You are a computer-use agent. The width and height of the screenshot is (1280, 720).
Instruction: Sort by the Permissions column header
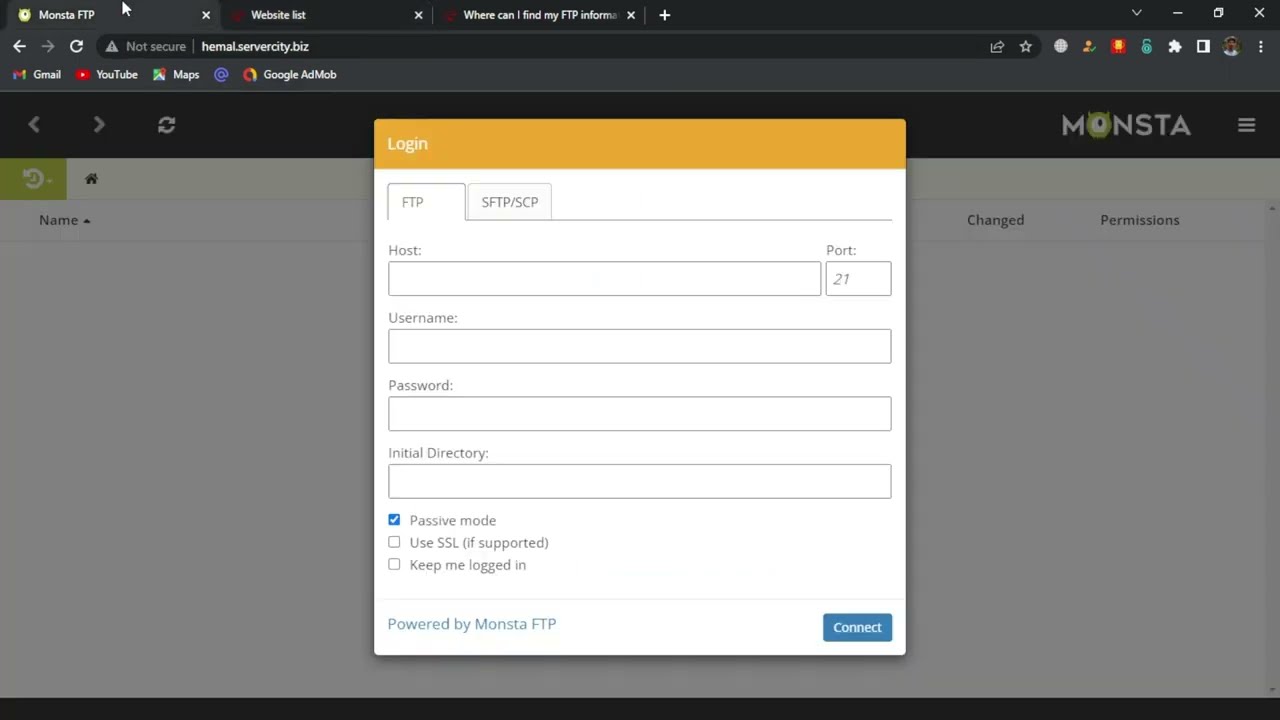[x=1140, y=220]
